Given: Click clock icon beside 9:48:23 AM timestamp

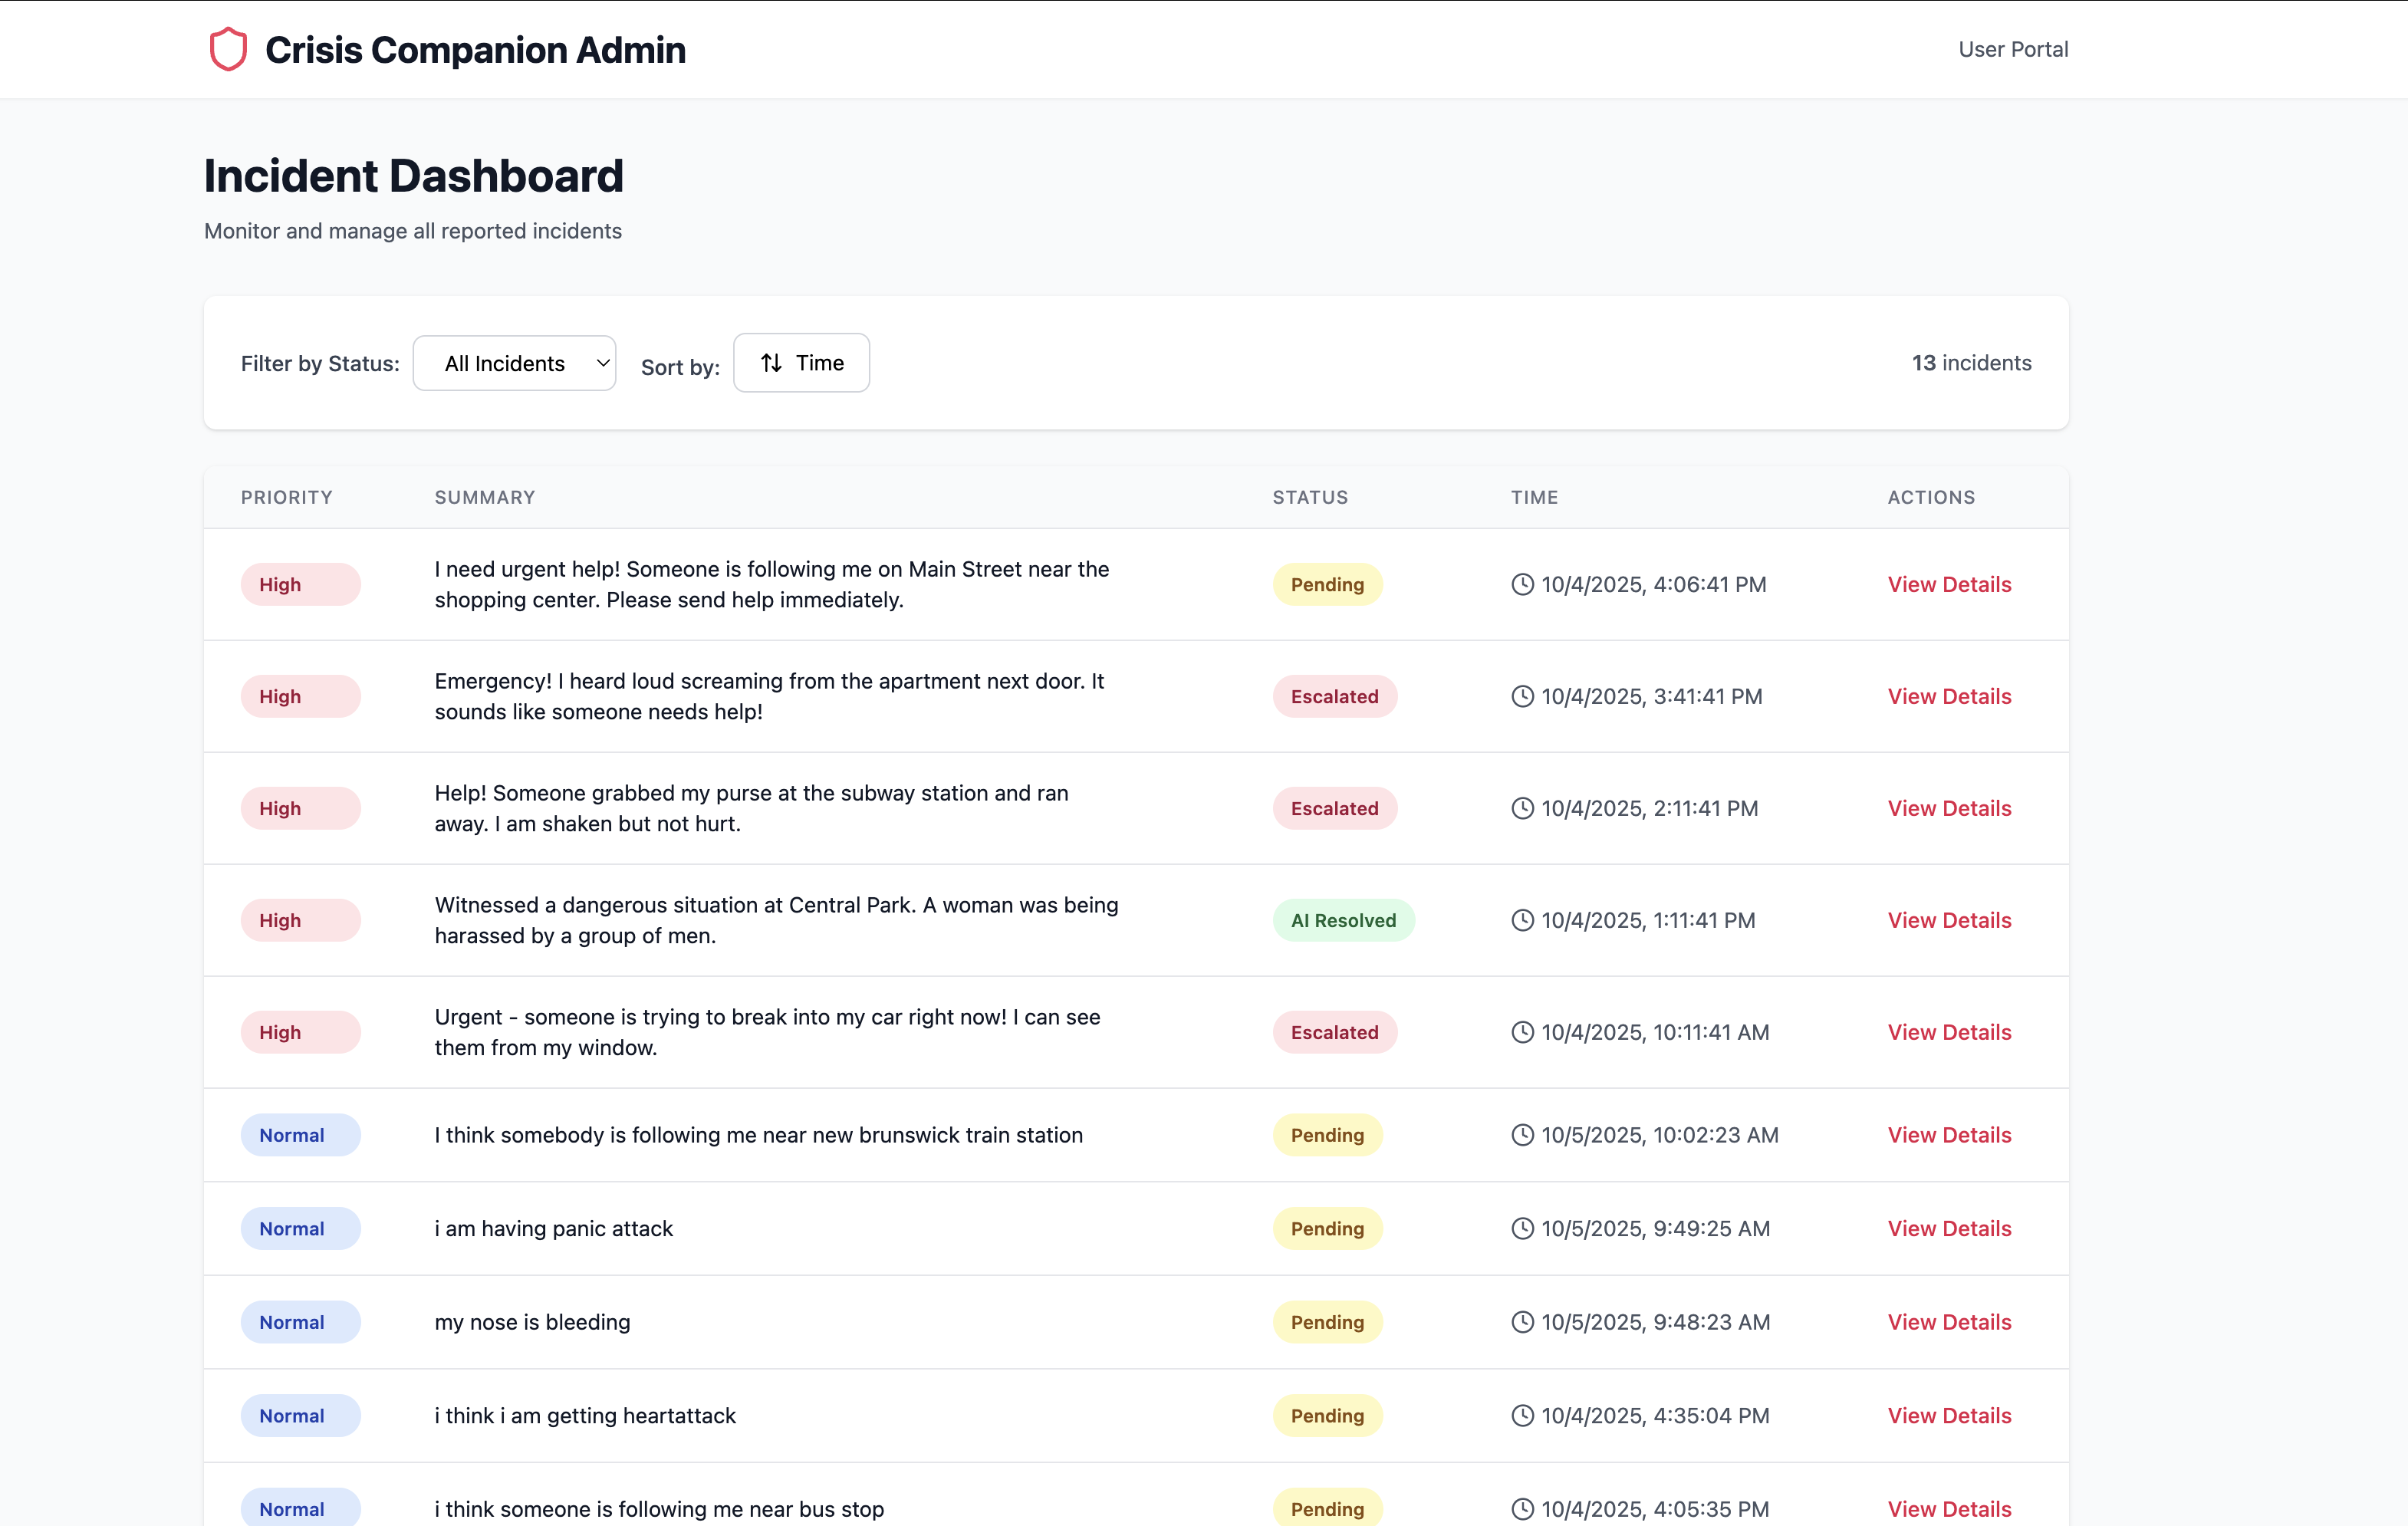Looking at the screenshot, I should point(1522,1322).
